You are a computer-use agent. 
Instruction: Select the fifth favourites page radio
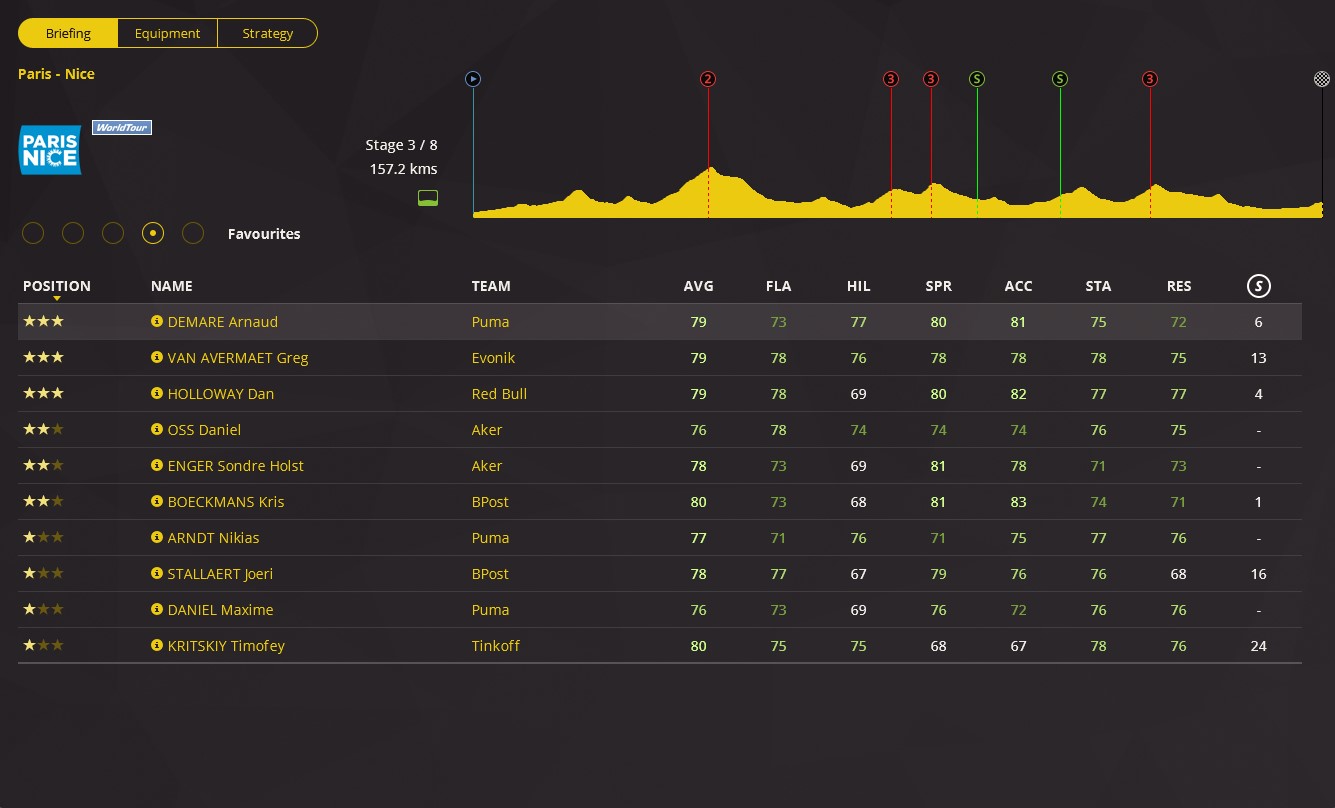(x=193, y=233)
